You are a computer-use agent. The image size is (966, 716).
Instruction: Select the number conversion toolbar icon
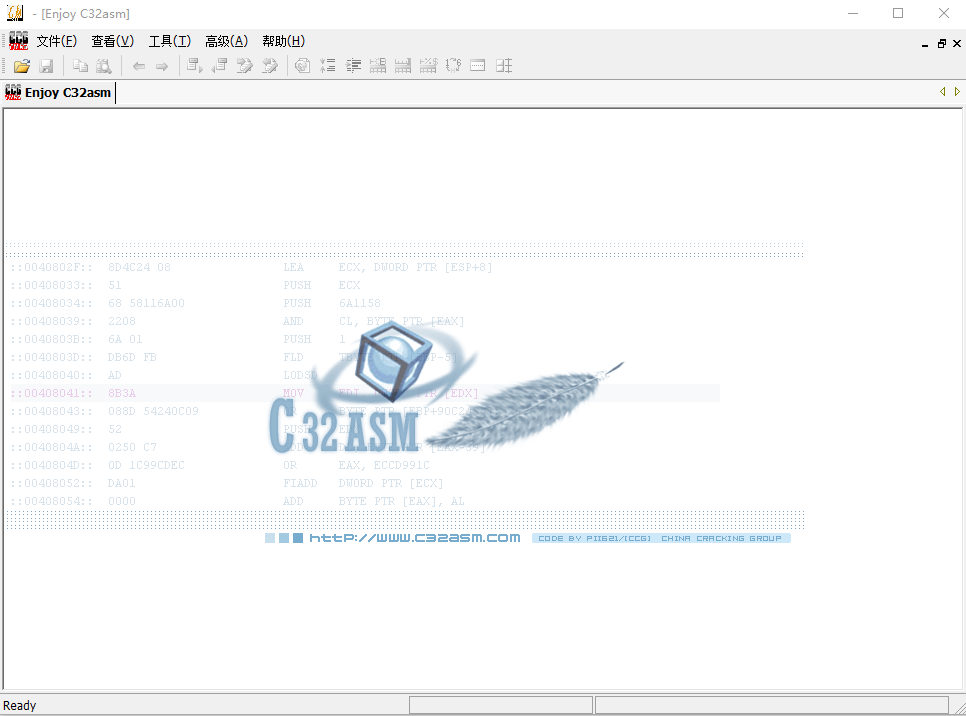coord(453,65)
